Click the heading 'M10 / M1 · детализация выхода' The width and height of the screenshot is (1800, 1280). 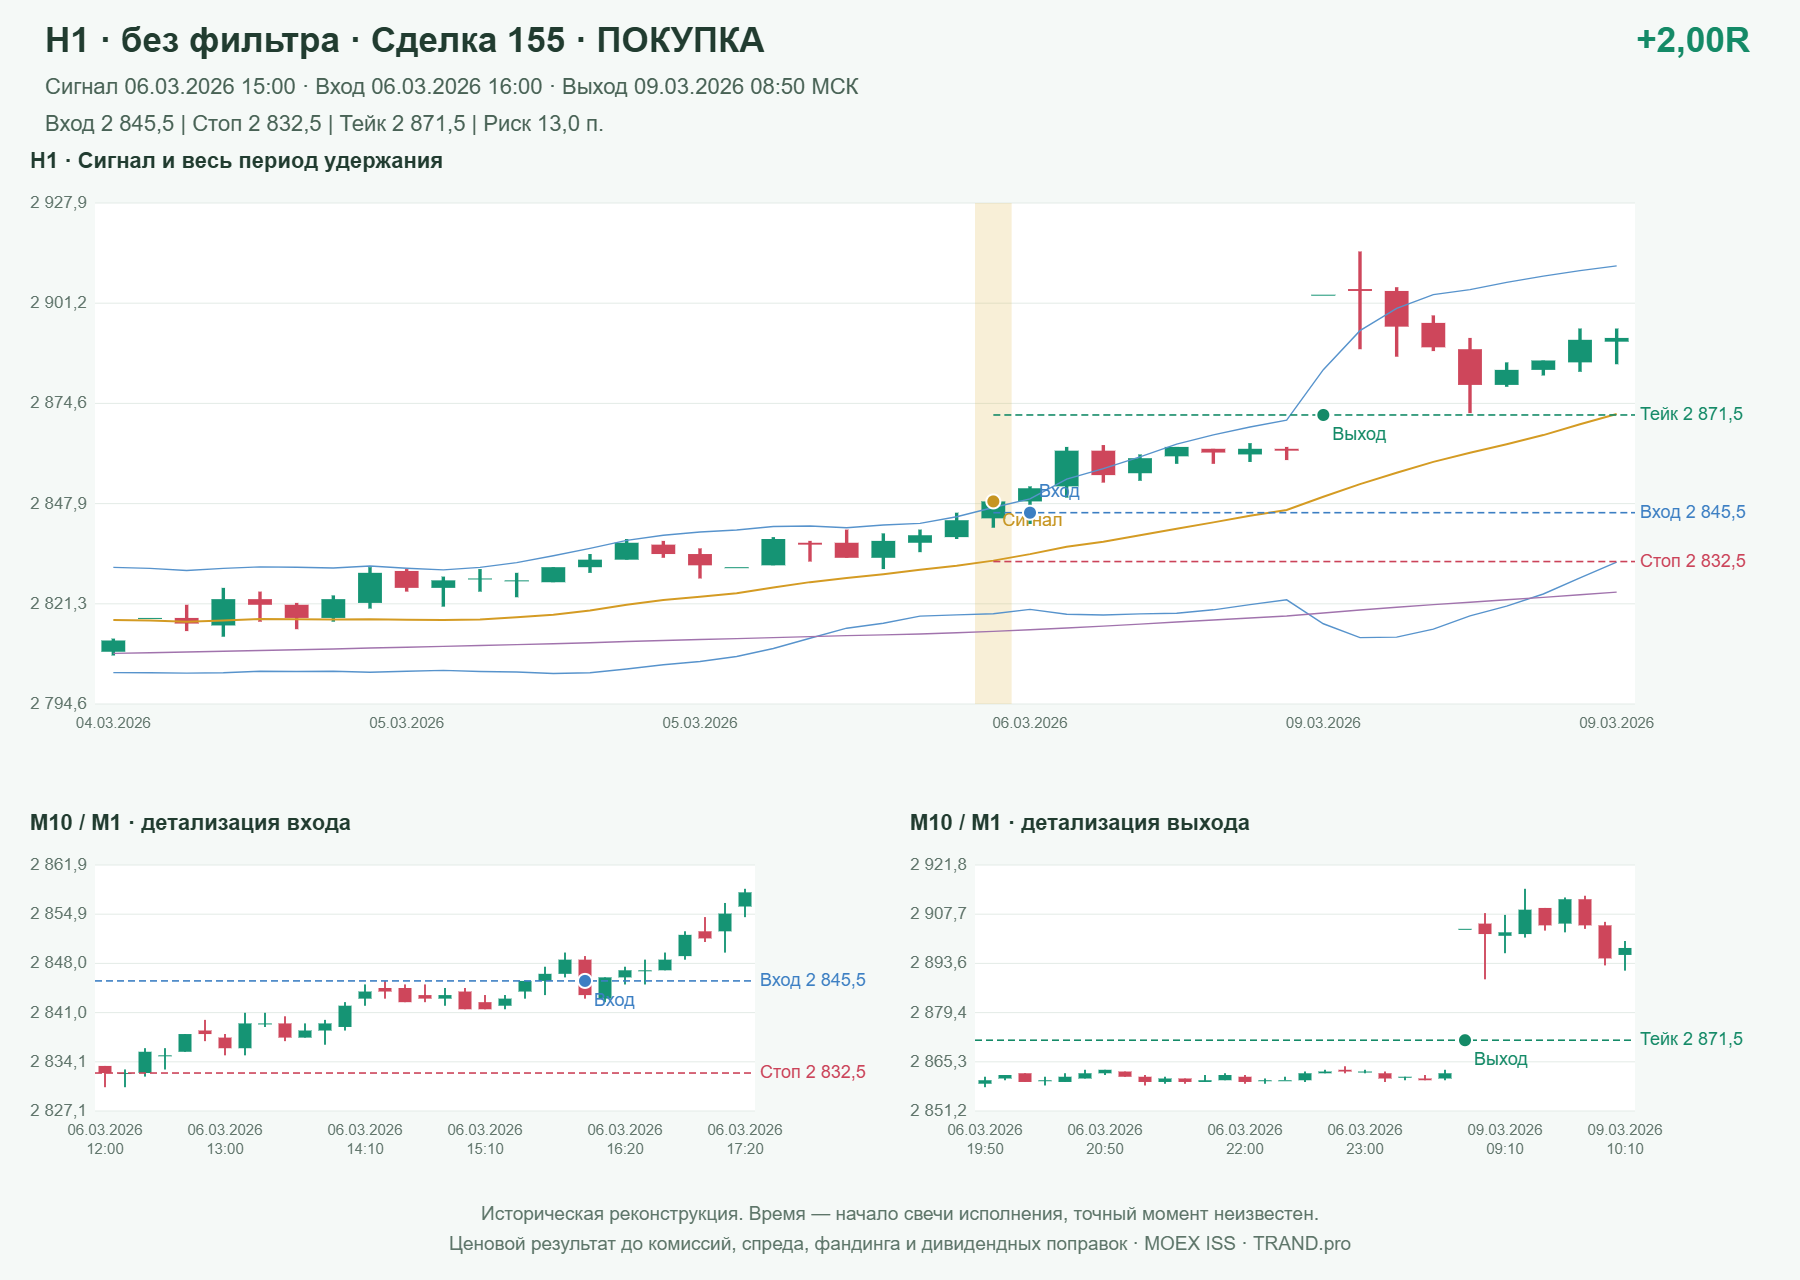coord(1079,823)
